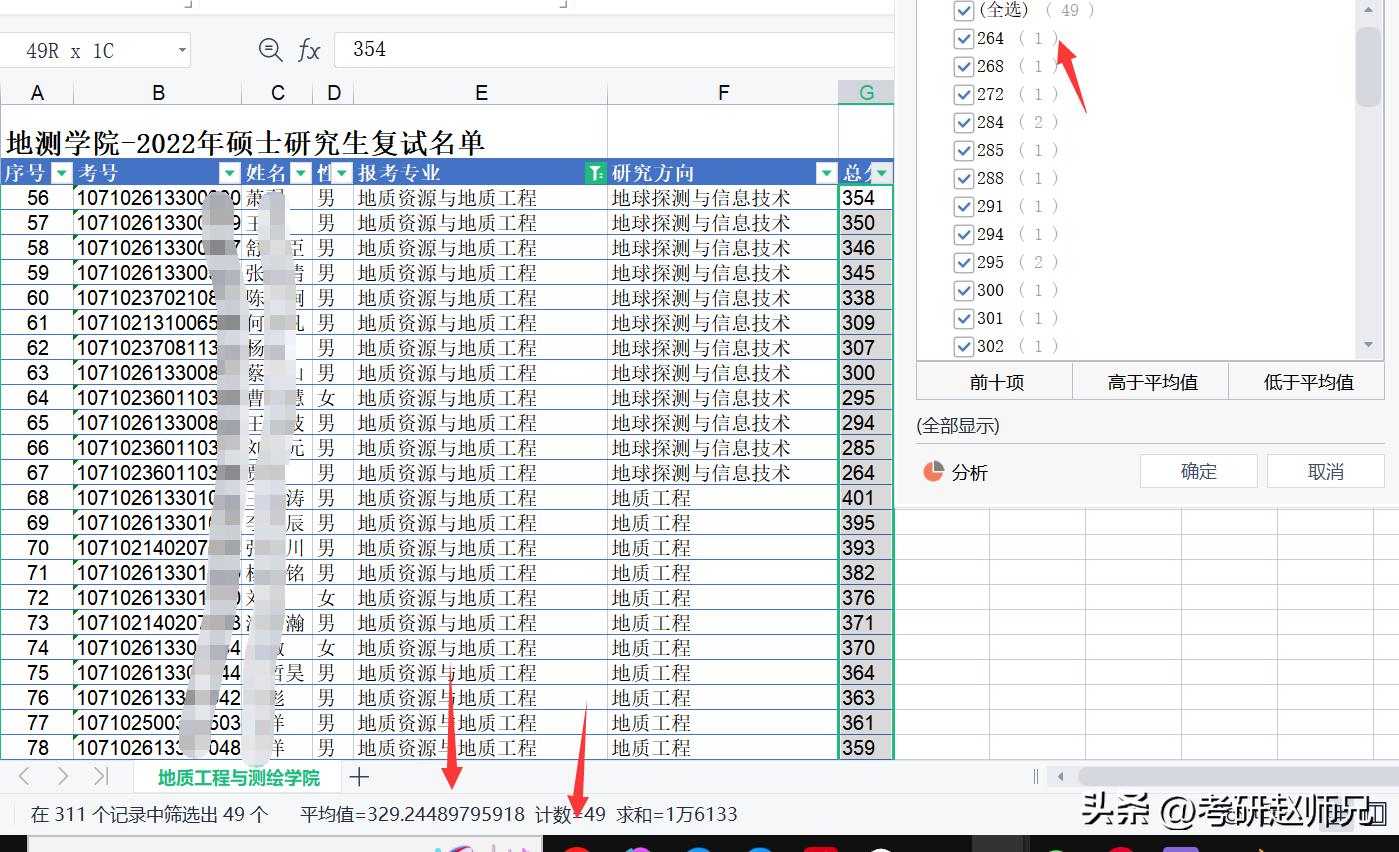Click the add new sheet plus icon
1399x852 pixels.
[x=359, y=777]
